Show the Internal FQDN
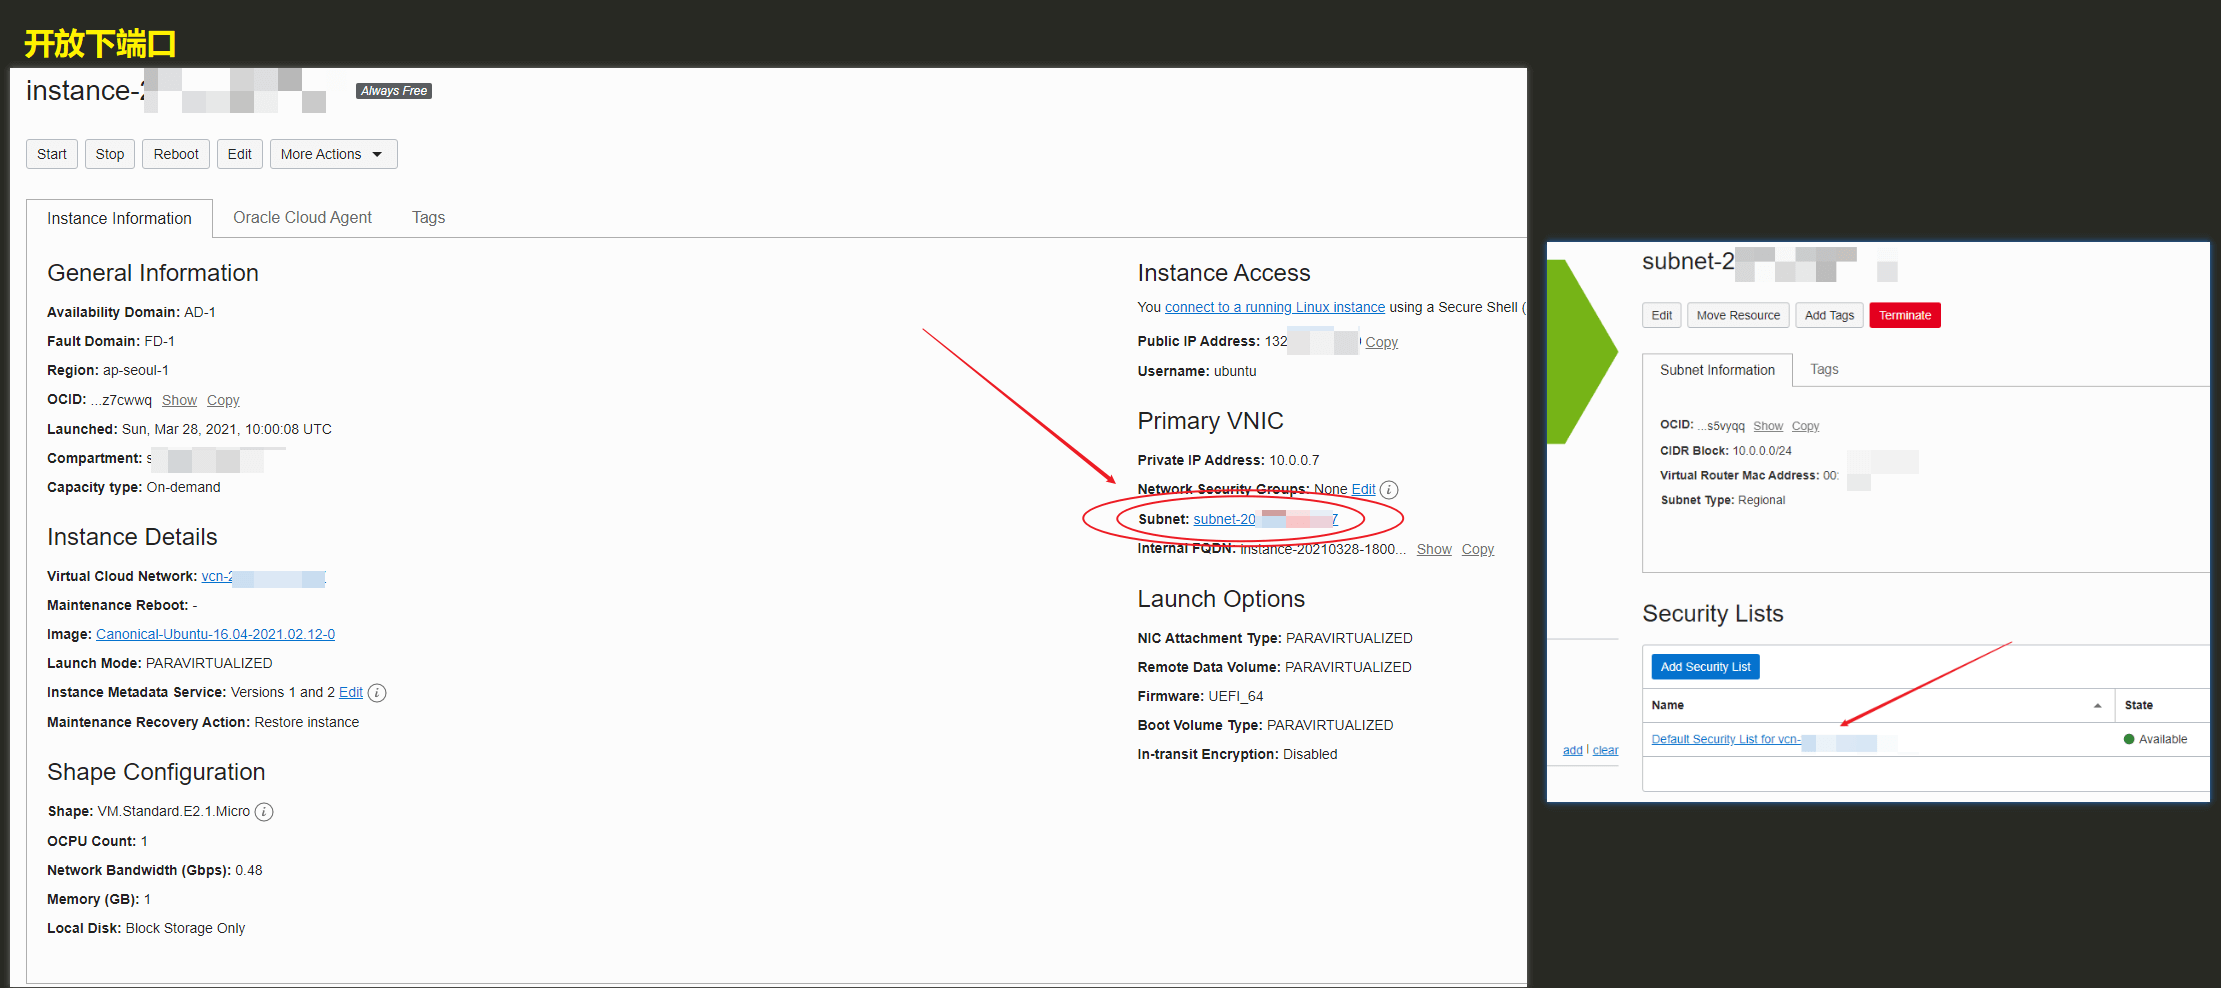 [1434, 550]
